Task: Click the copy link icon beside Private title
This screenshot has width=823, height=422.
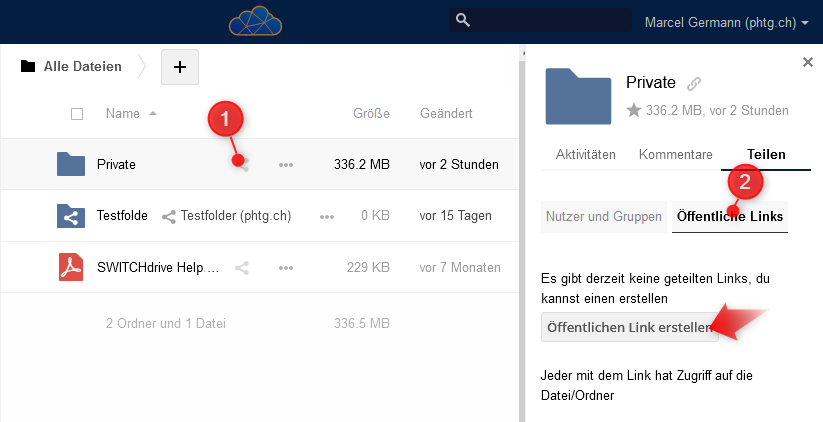Action: 694,84
